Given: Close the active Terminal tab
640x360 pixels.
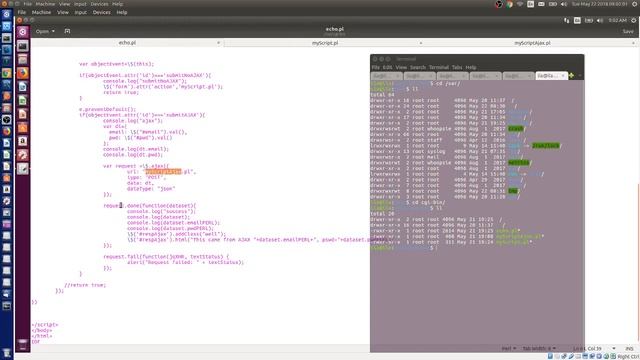Looking at the screenshot, I should (563, 76).
